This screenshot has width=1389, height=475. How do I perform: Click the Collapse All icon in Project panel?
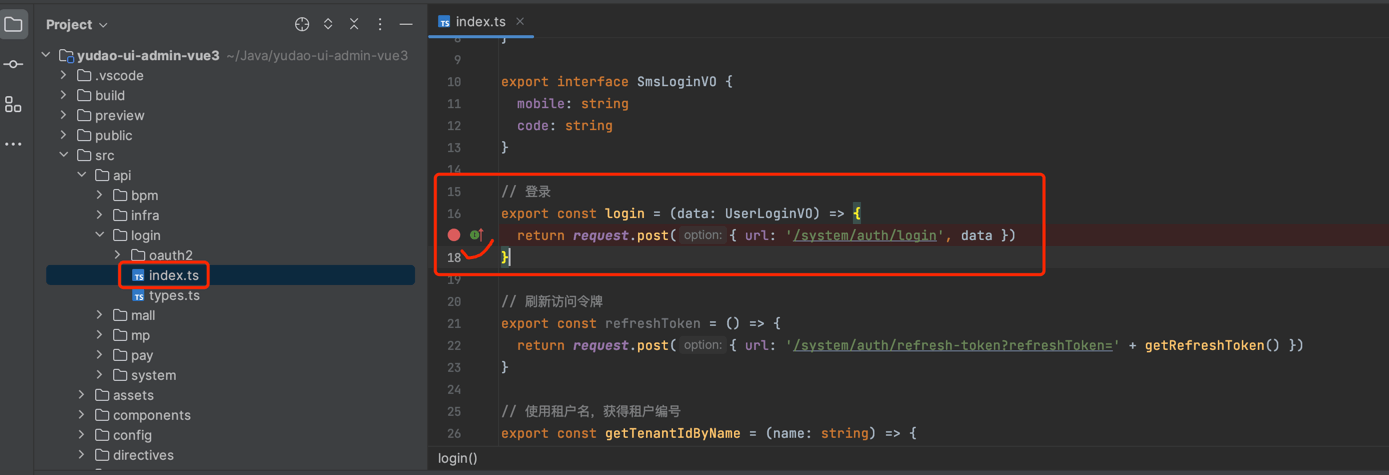(354, 24)
